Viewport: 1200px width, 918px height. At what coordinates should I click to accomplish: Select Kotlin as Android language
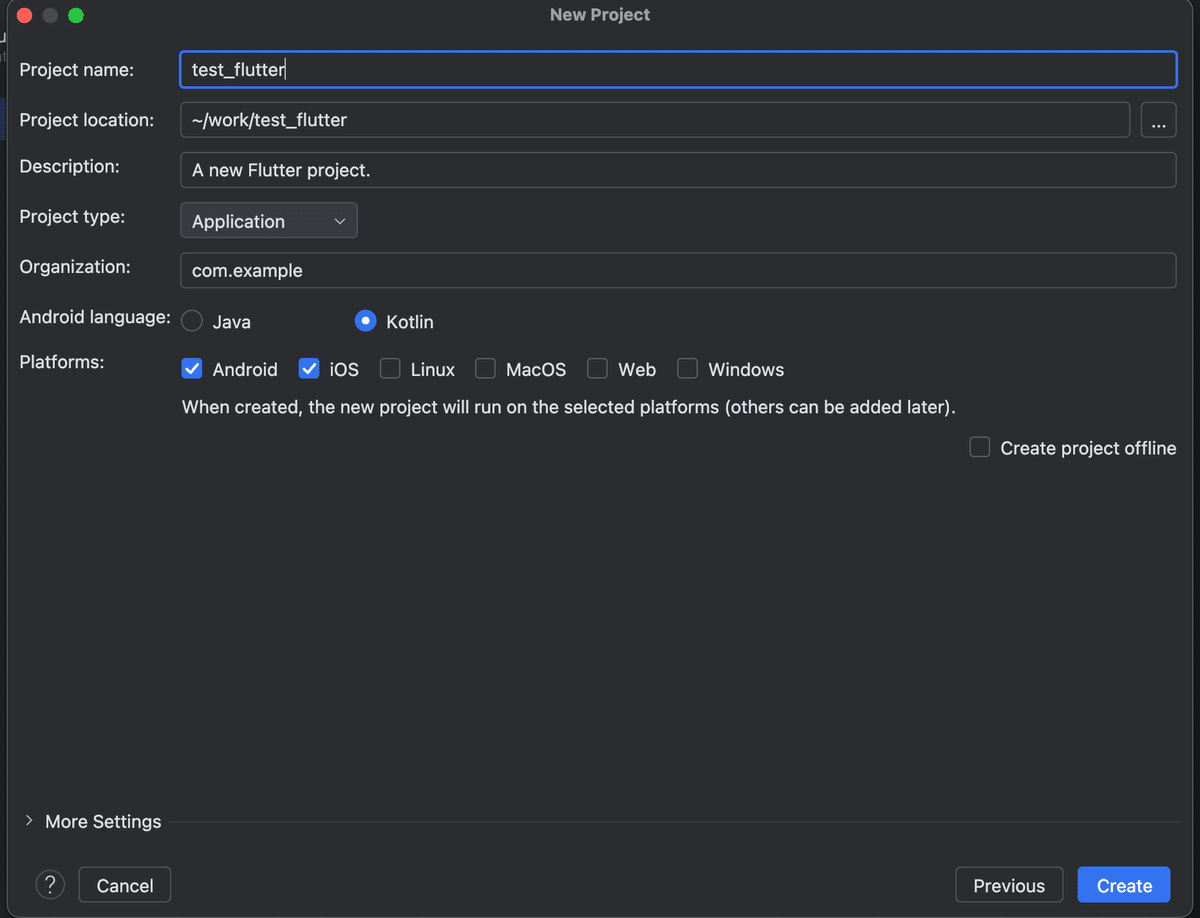pos(366,321)
